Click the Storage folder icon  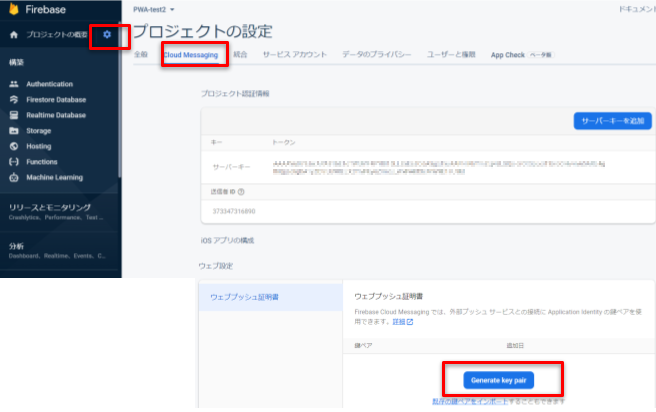coord(14,131)
